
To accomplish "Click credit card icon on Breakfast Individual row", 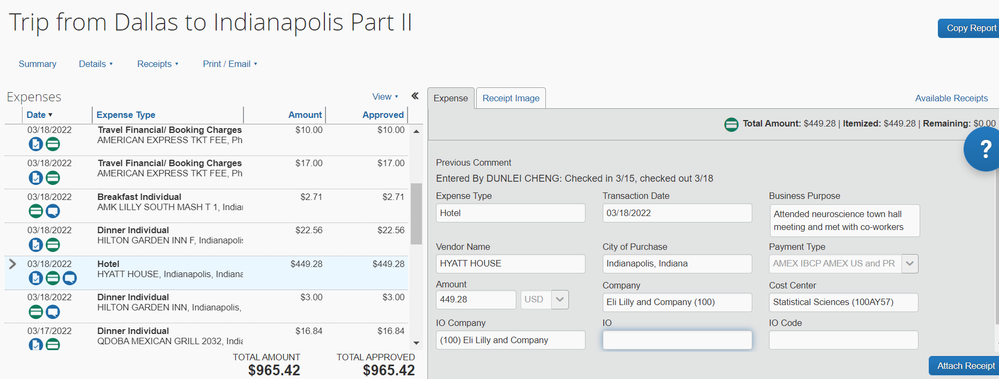I will [x=36, y=211].
